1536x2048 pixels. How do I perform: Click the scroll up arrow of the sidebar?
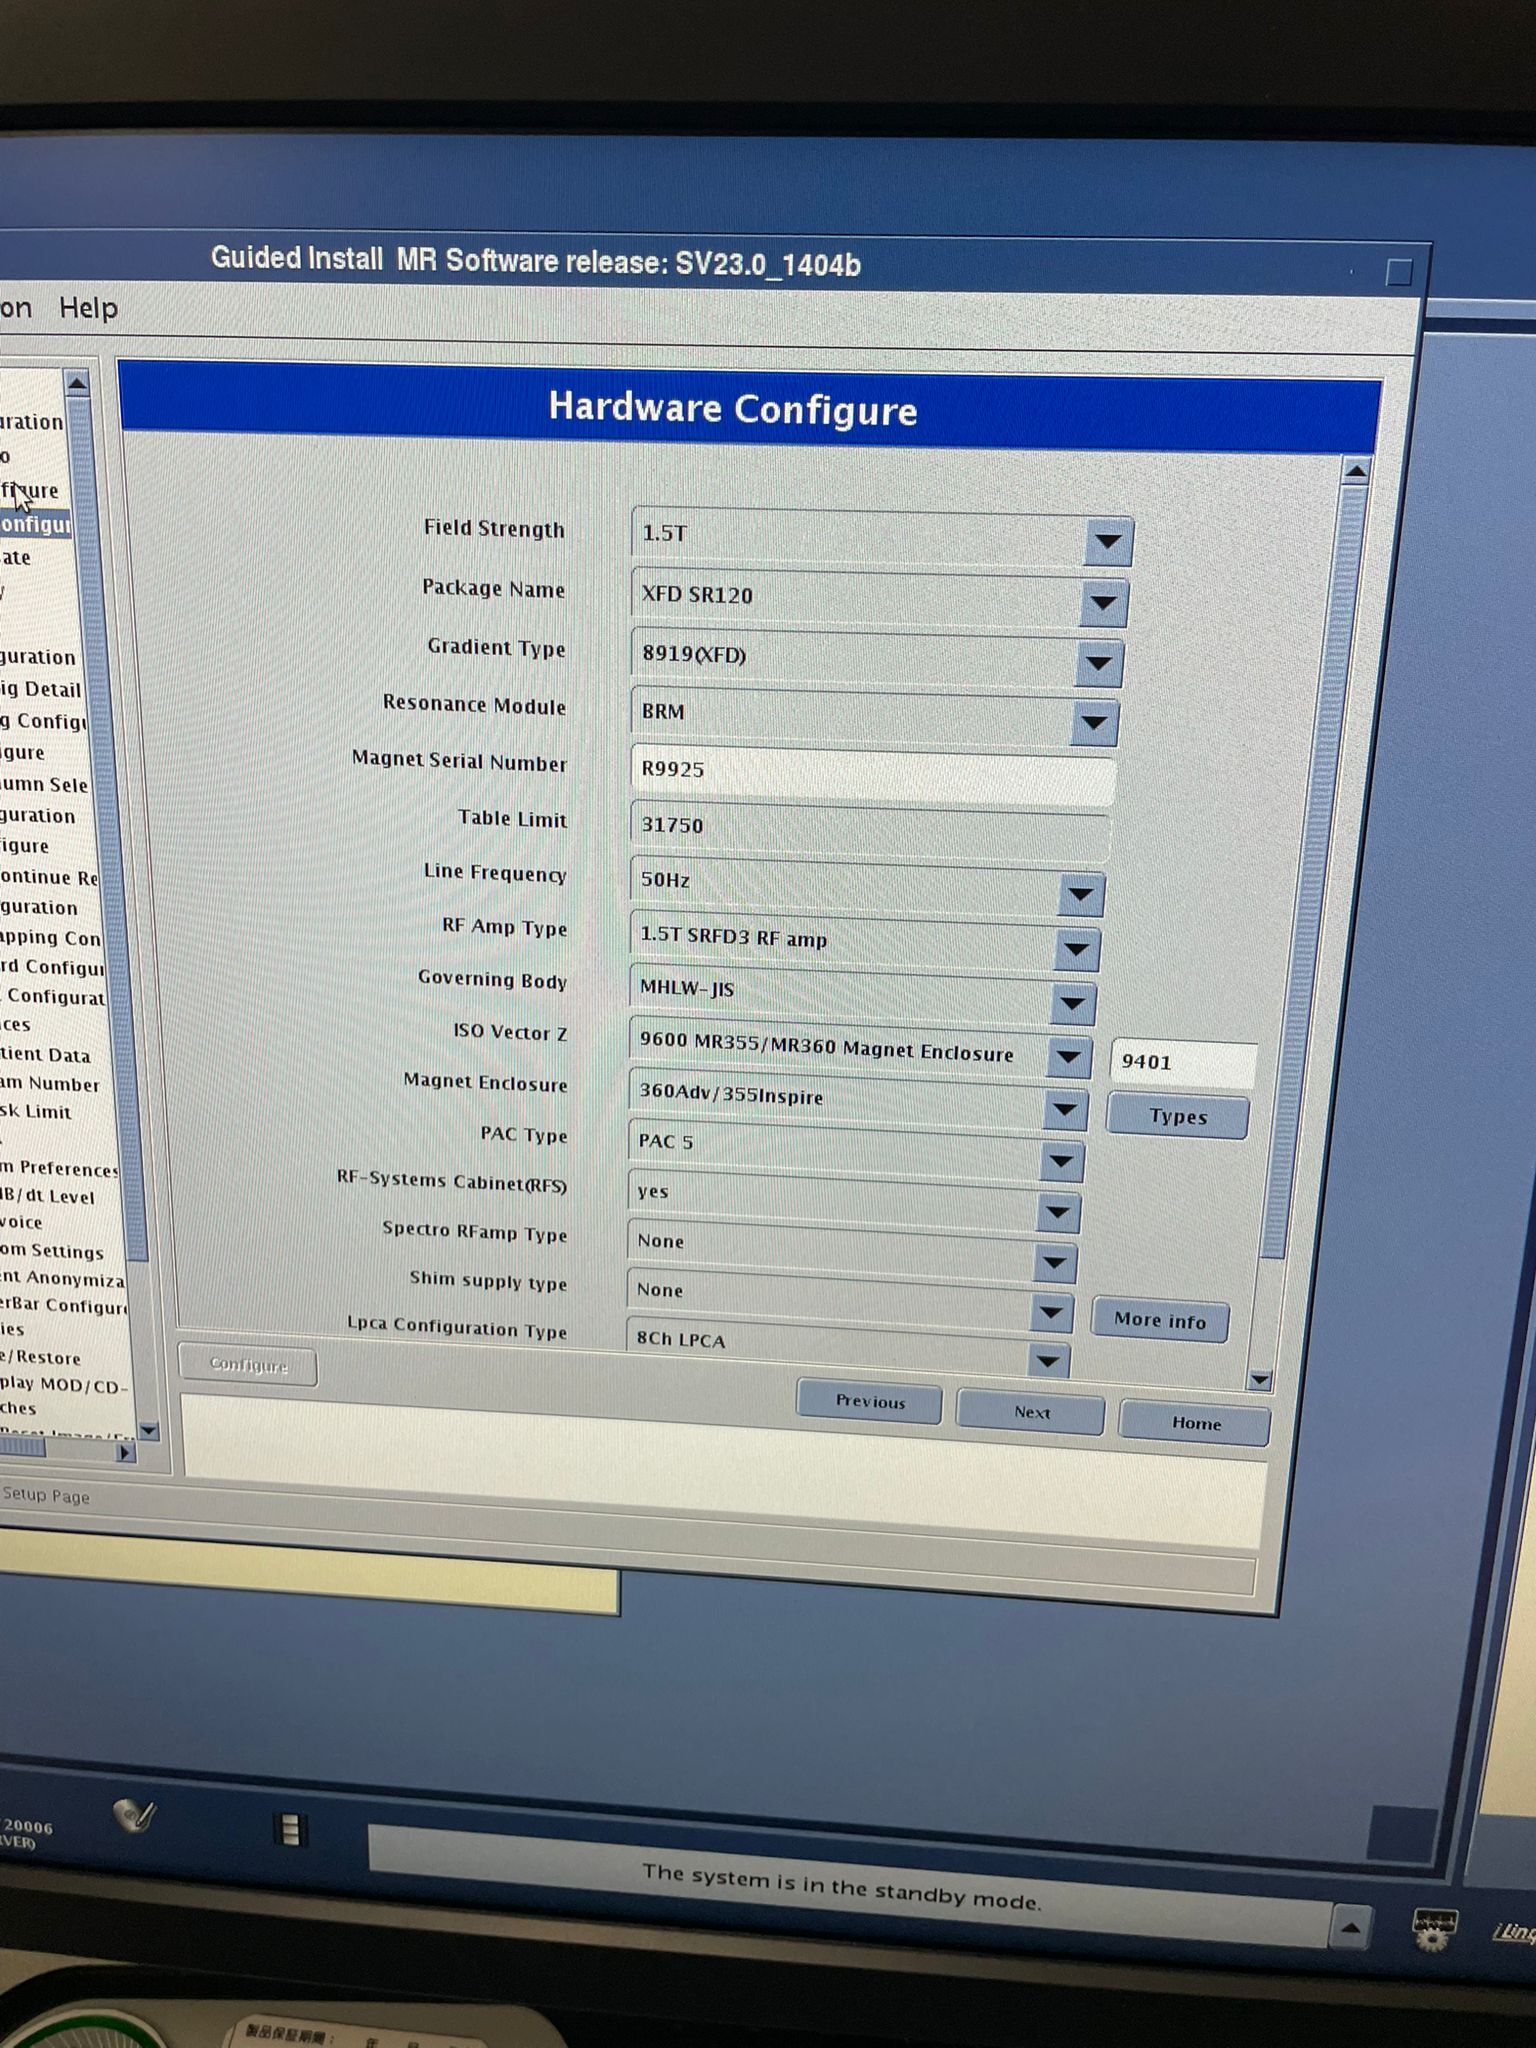pyautogui.click(x=77, y=383)
